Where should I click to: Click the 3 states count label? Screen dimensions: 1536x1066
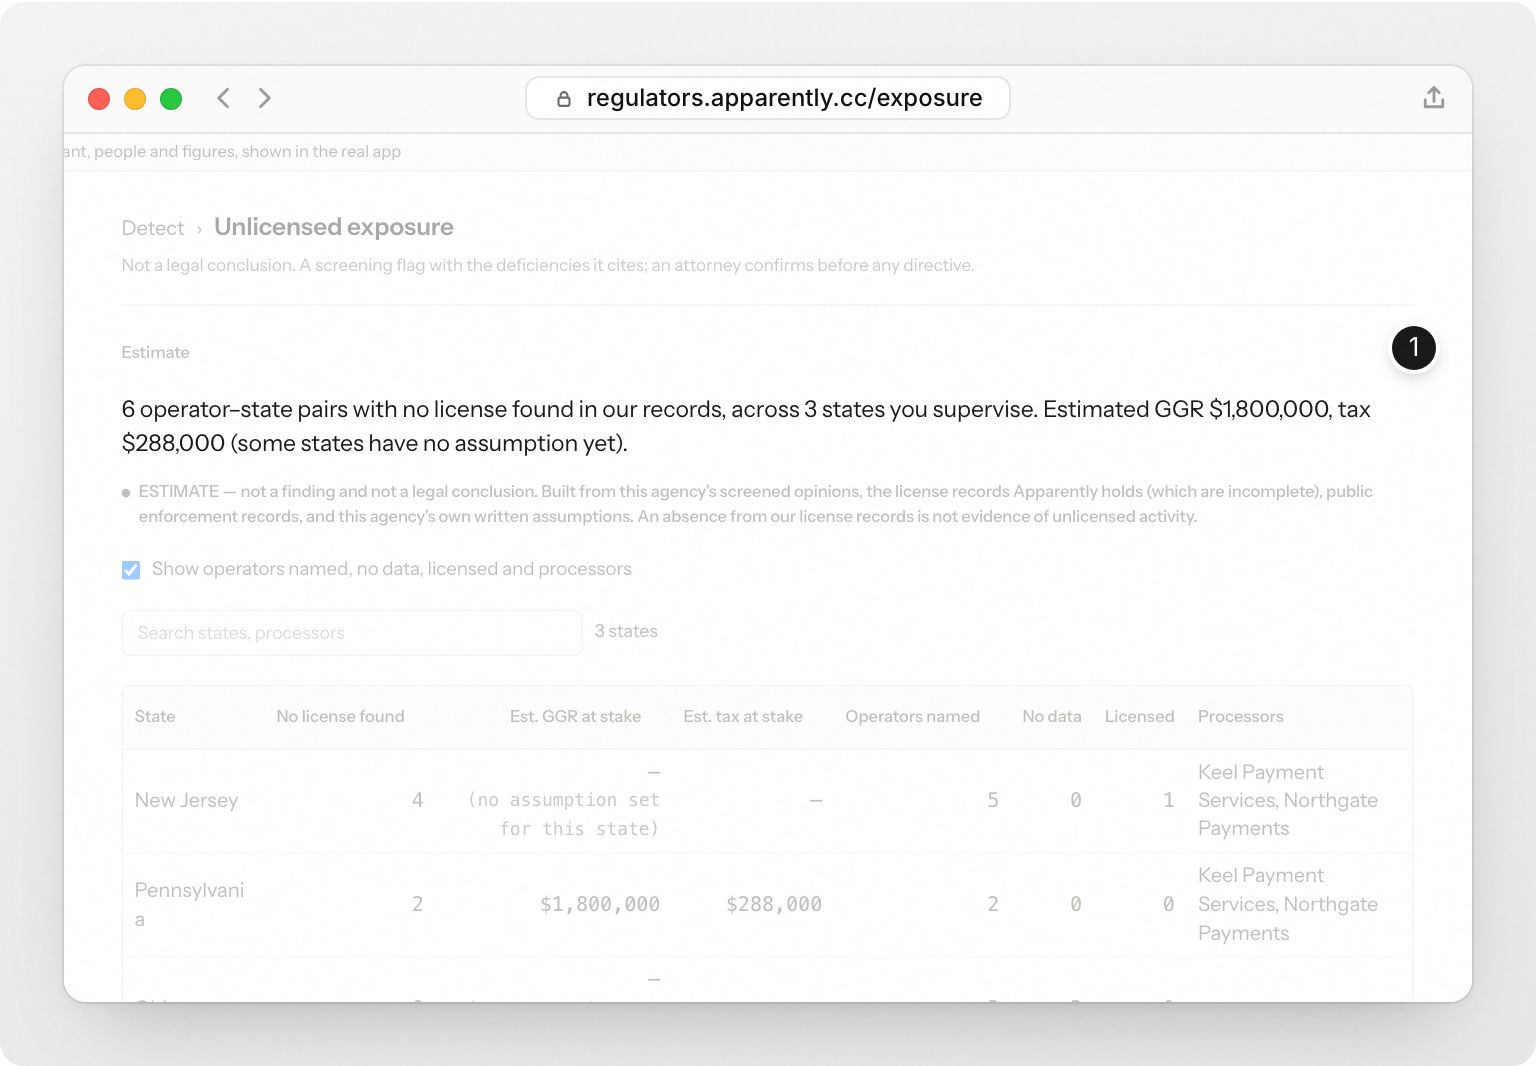tap(626, 631)
